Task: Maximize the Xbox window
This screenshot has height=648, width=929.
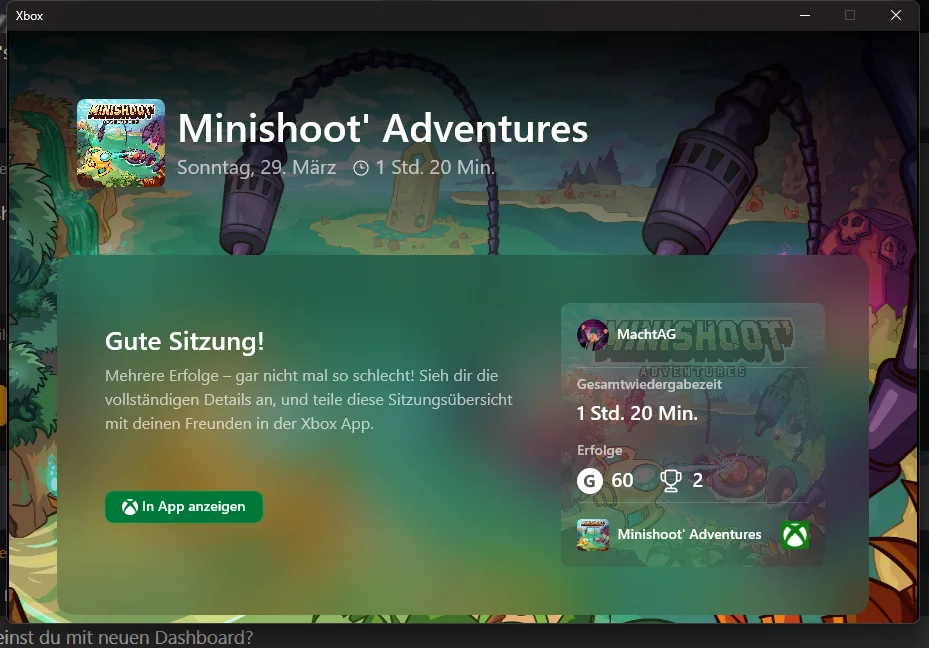Action: (x=850, y=15)
